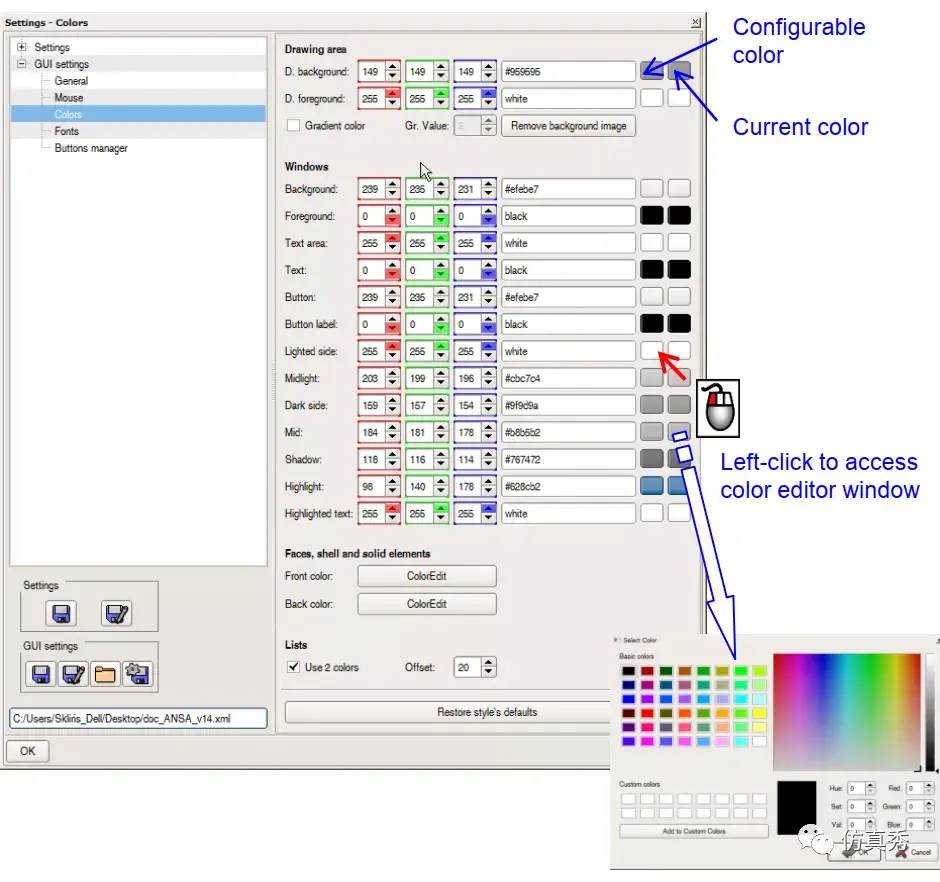Collapse the GUI settings tree node
The height and width of the screenshot is (882, 940).
22,64
